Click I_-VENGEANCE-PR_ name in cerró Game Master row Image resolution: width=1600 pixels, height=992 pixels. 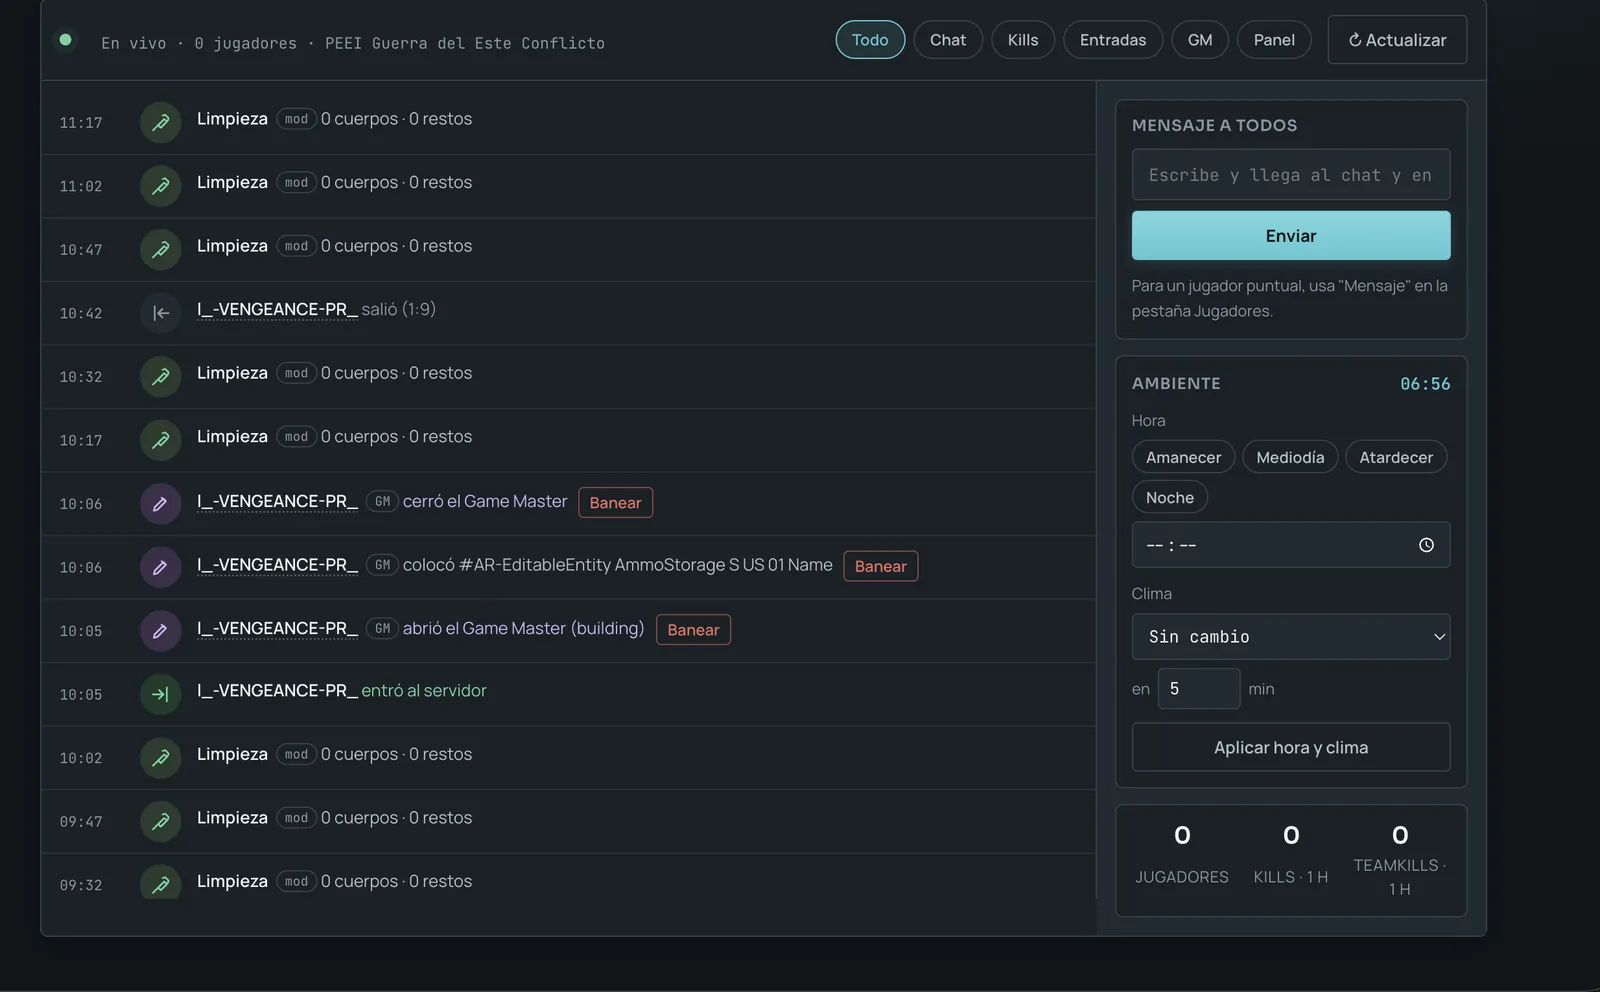(x=277, y=501)
